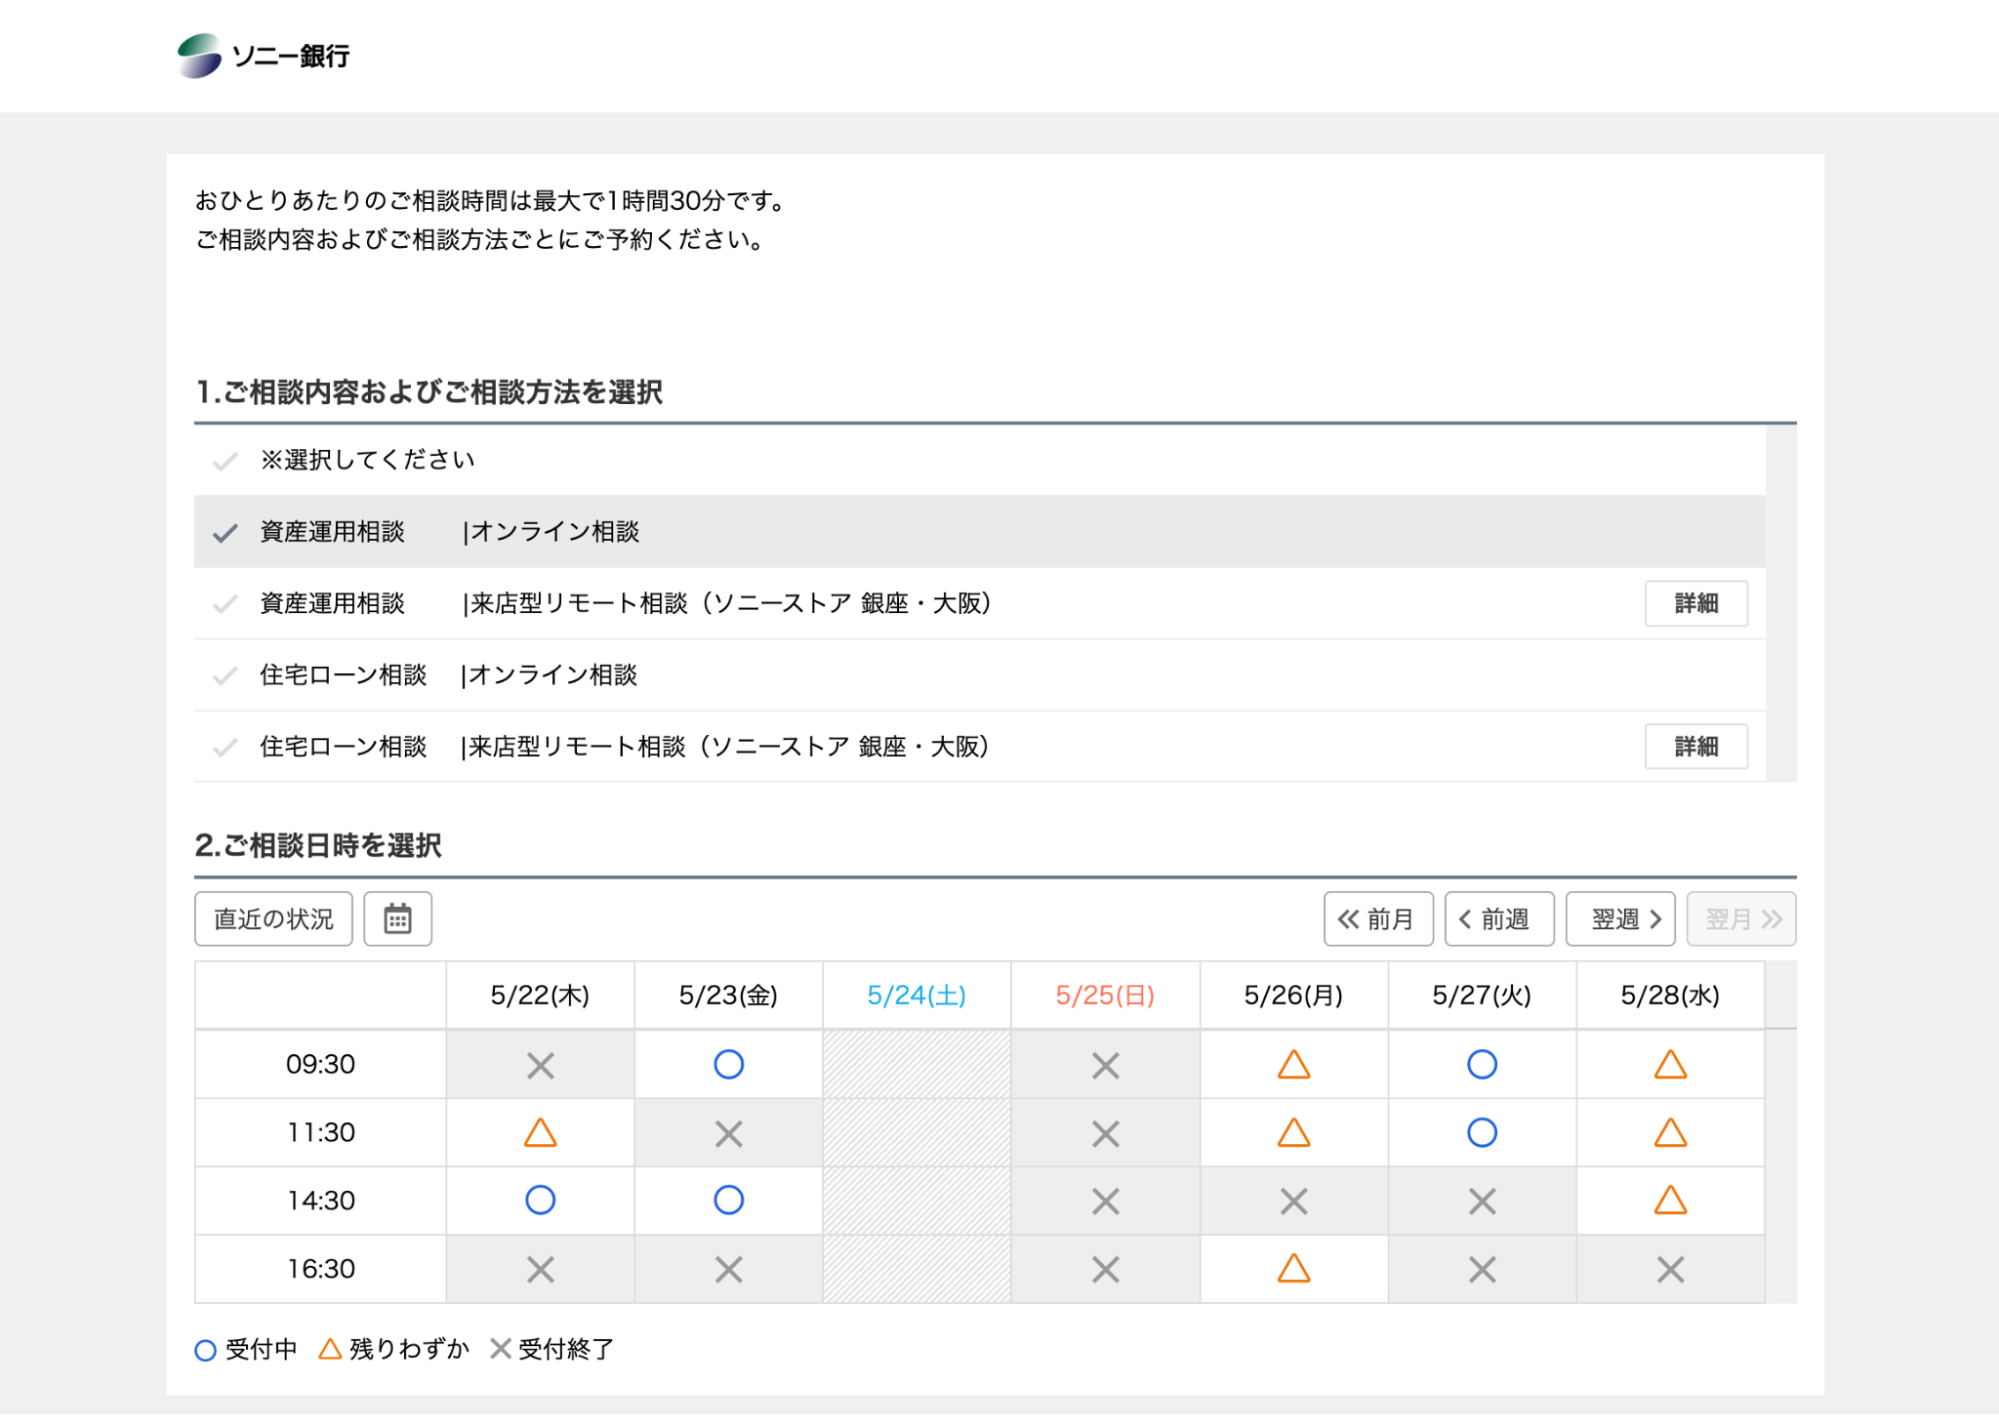This screenshot has height=1415, width=1999.
Task: Click the 5/24(土) column header
Action: coord(917,996)
